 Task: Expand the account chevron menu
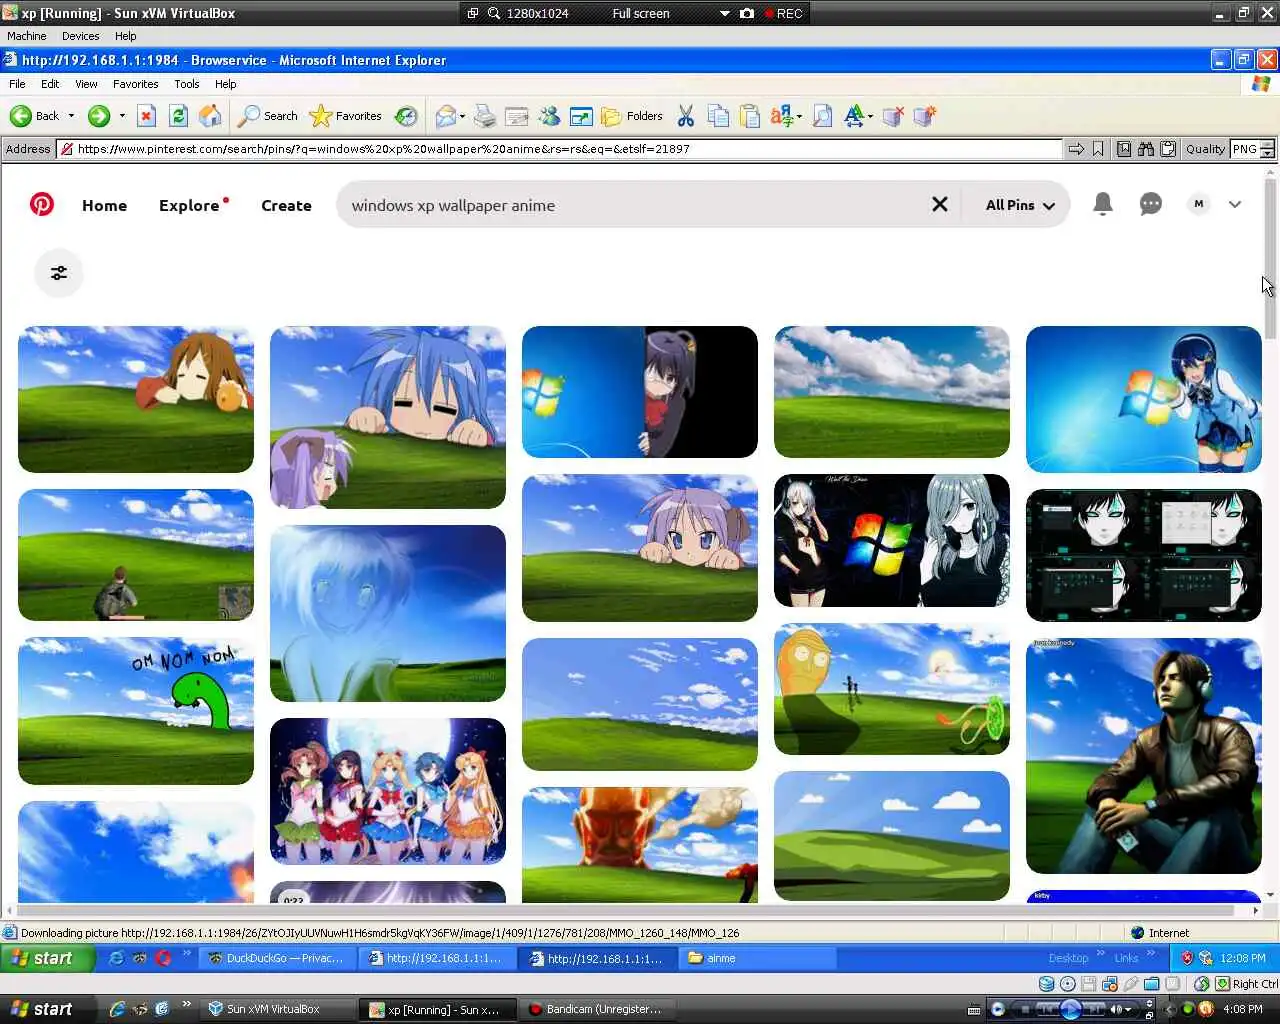click(x=1235, y=204)
